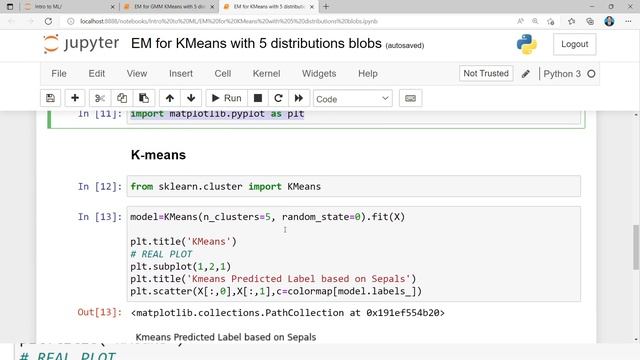Click the # REAL PLOT comment line
This screenshot has height=360, width=640.
[161, 254]
